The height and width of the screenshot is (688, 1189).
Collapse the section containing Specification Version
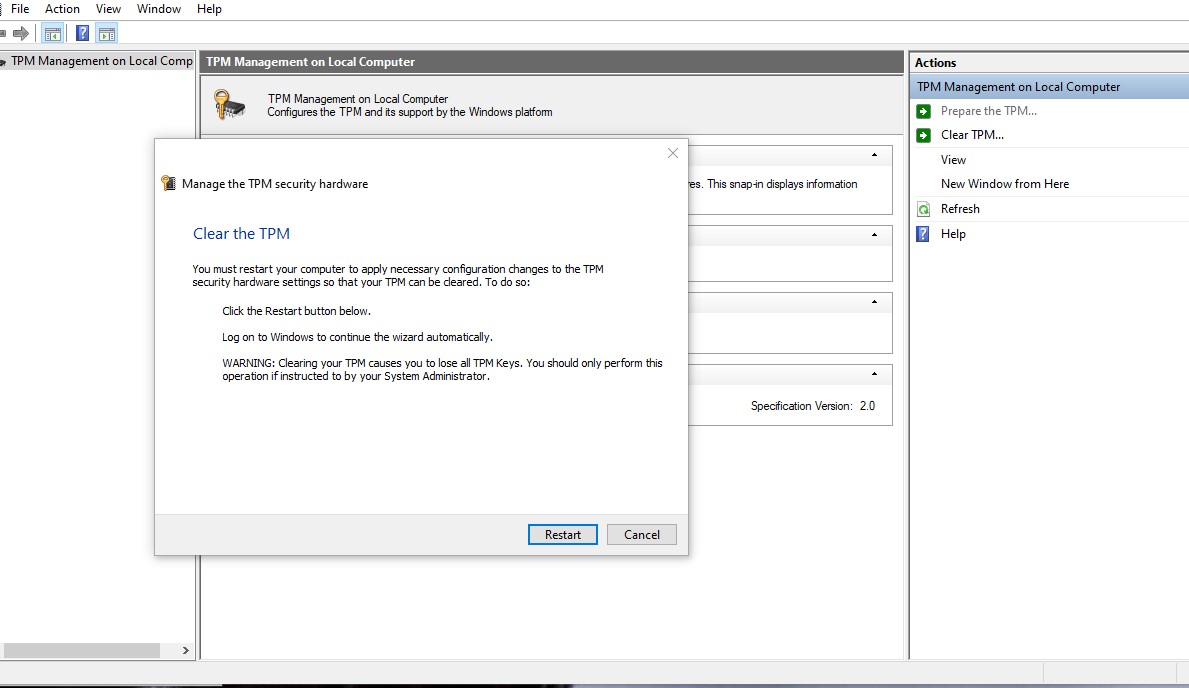(875, 374)
